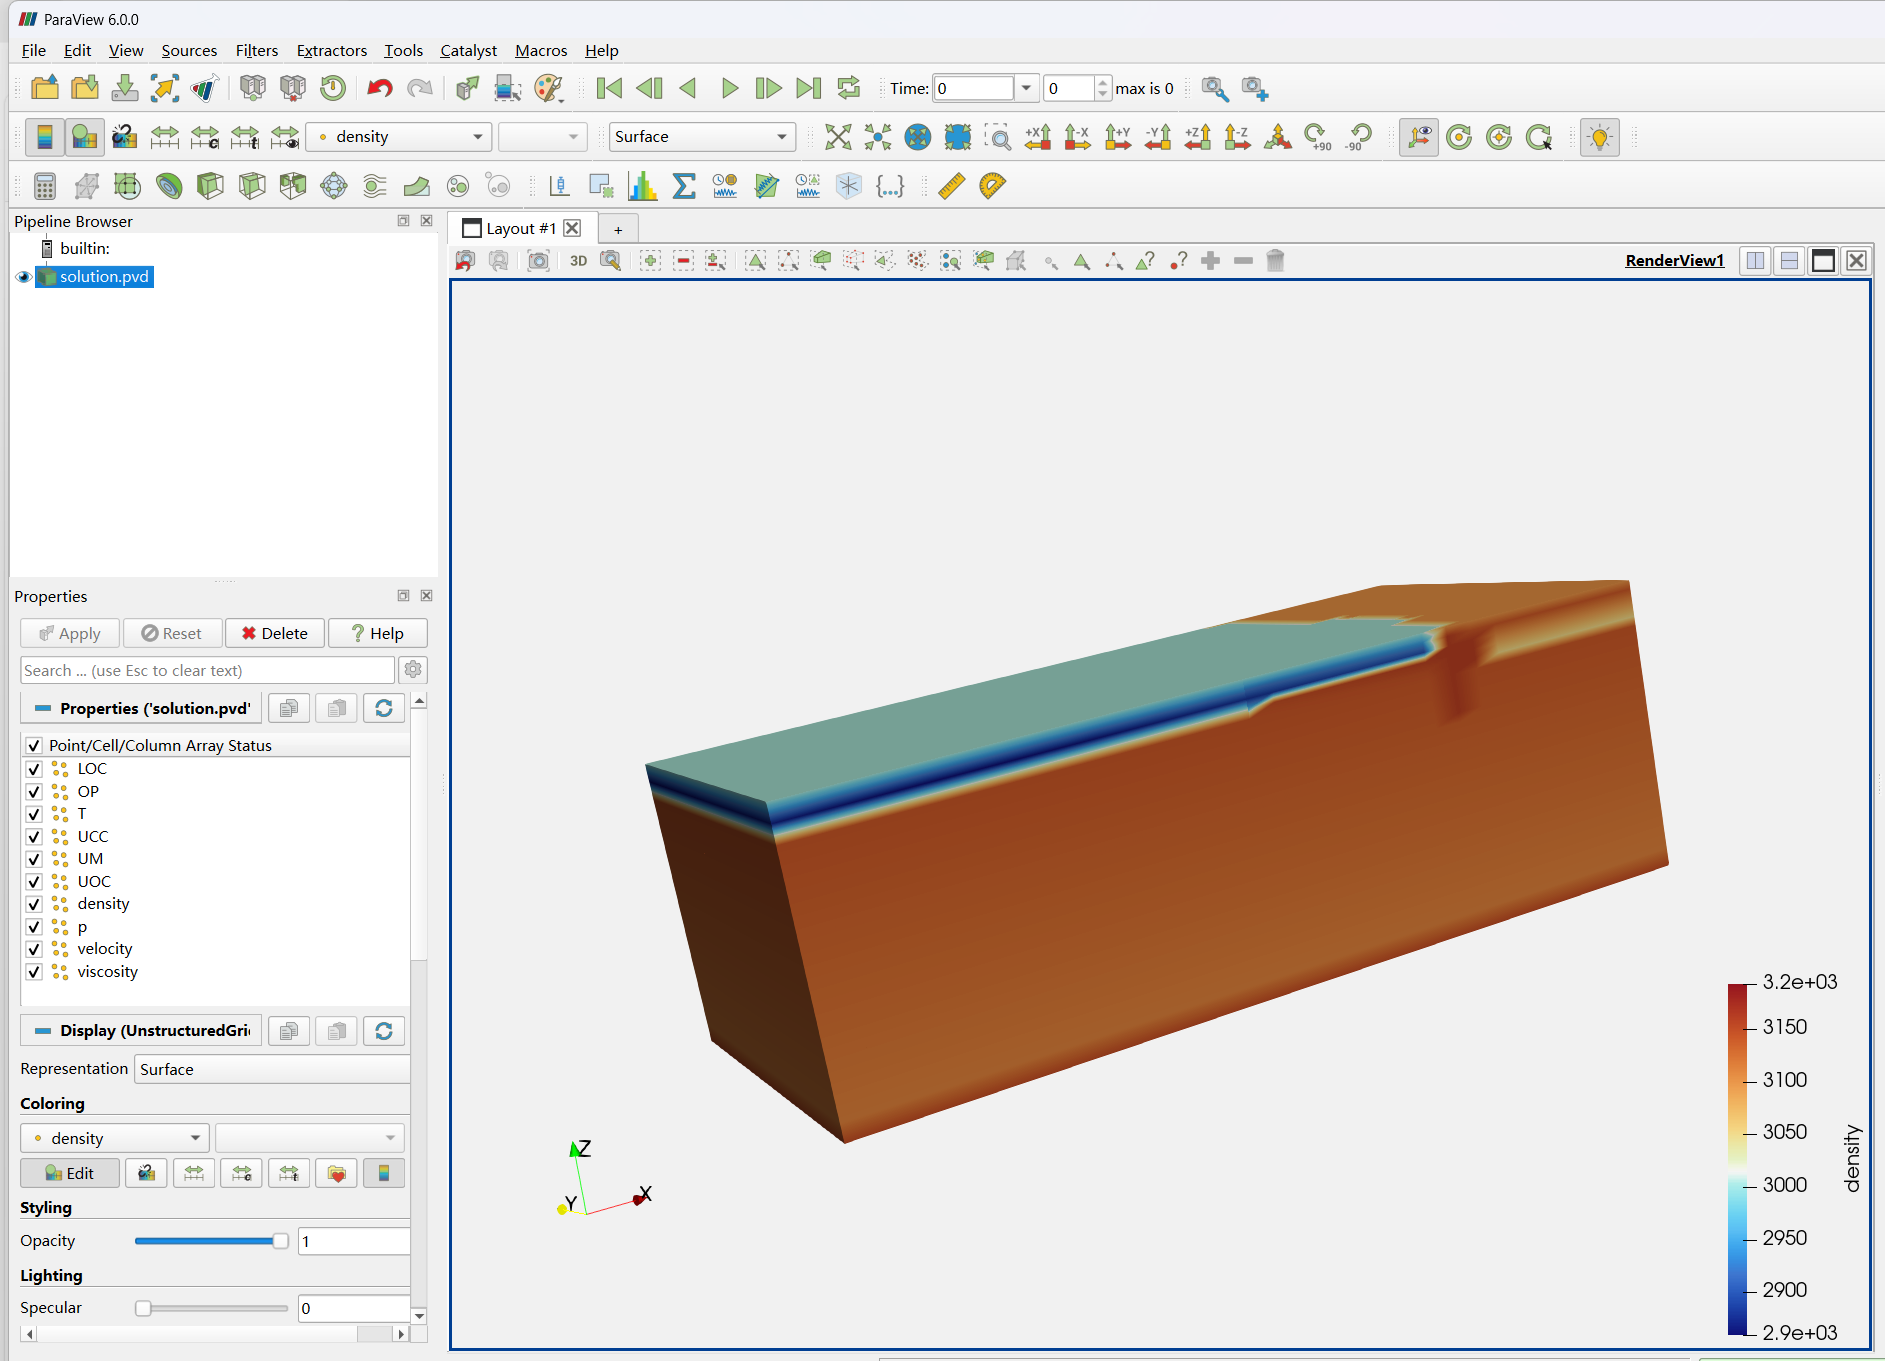Uncheck the velocity array checkbox
Screen dimensions: 1885x1361
click(x=34, y=949)
